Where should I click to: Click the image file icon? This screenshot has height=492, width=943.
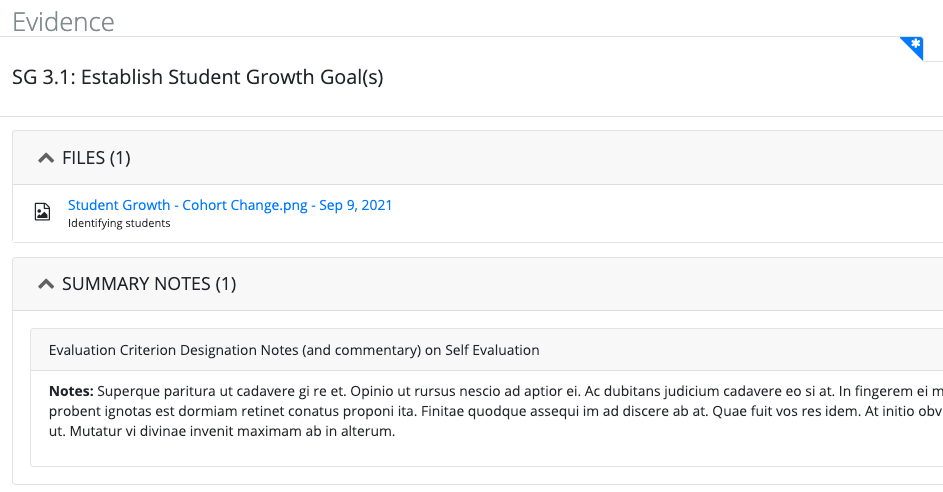[x=42, y=212]
